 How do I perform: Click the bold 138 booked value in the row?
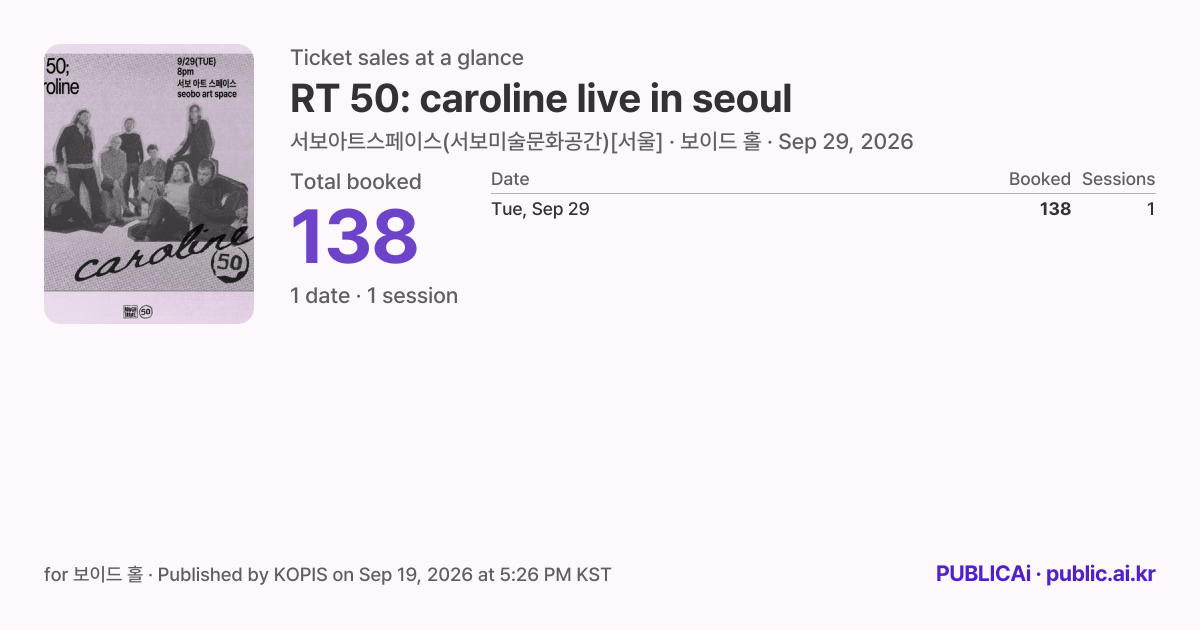tap(1055, 209)
